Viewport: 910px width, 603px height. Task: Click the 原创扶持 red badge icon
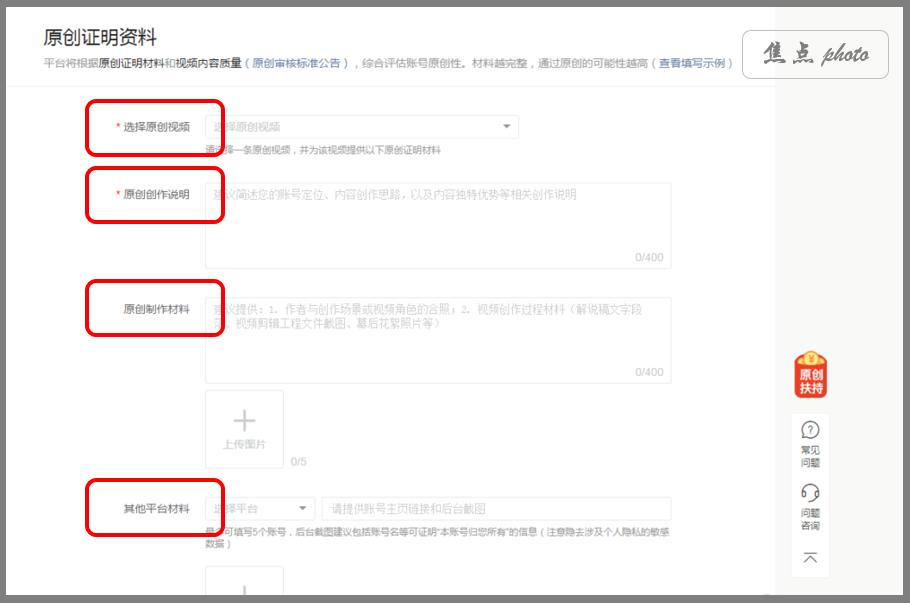tap(811, 375)
